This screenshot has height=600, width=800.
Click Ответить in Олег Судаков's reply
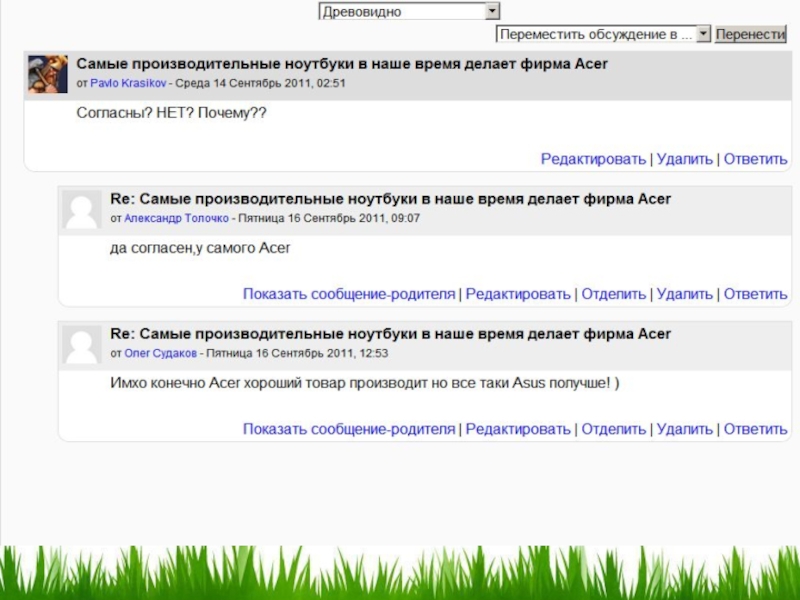click(x=756, y=429)
